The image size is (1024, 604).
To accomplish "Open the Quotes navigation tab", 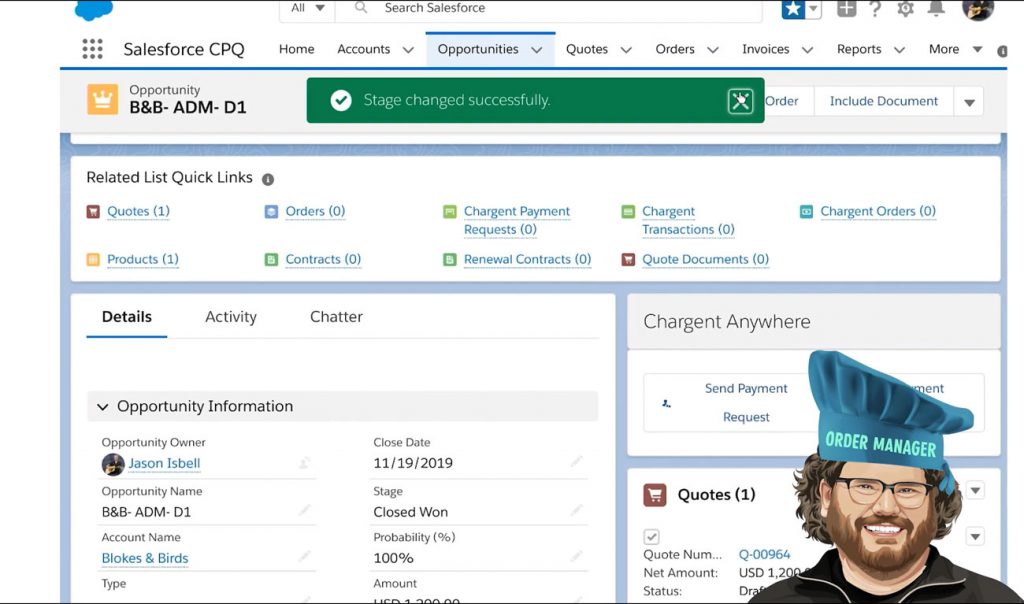I will click(586, 49).
